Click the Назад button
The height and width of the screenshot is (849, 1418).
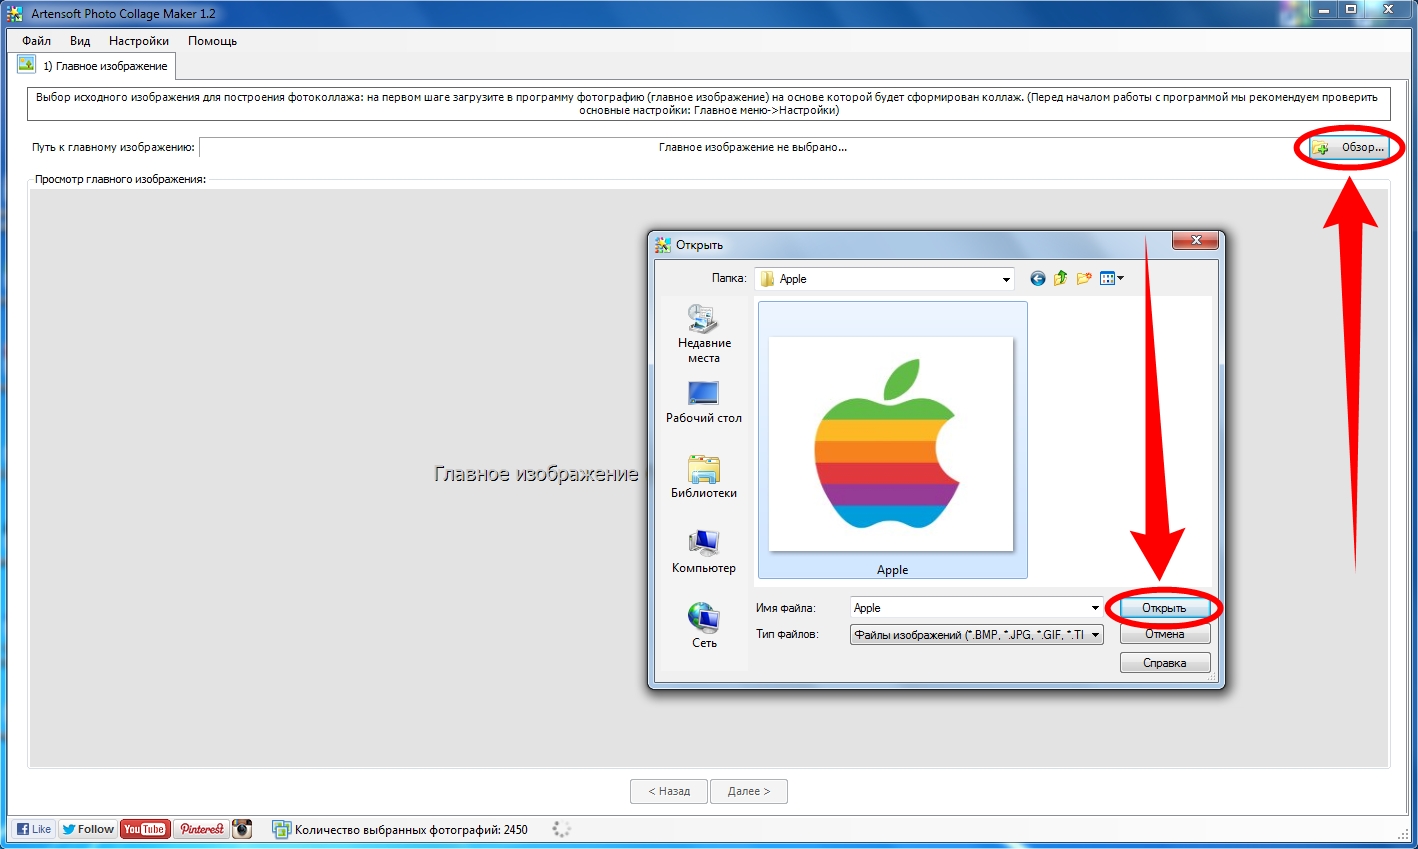669,791
